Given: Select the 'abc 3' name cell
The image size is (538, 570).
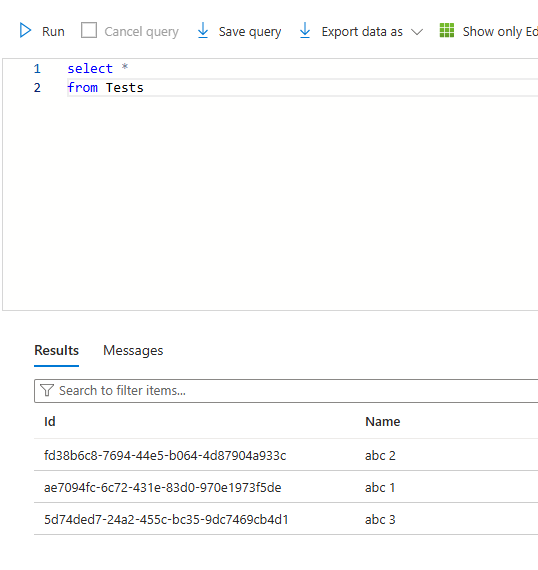Looking at the screenshot, I should [380, 519].
